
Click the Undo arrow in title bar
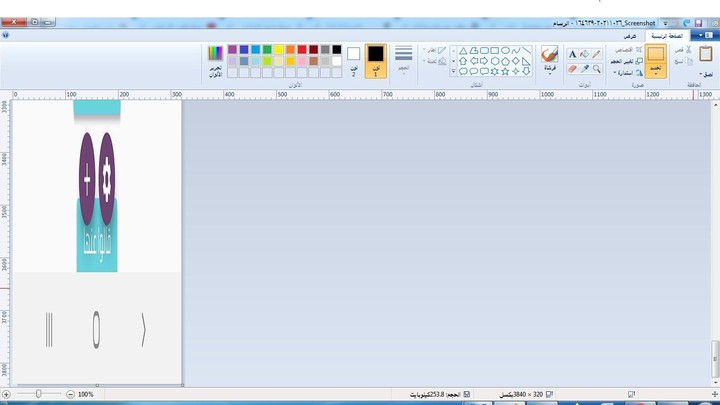point(687,23)
